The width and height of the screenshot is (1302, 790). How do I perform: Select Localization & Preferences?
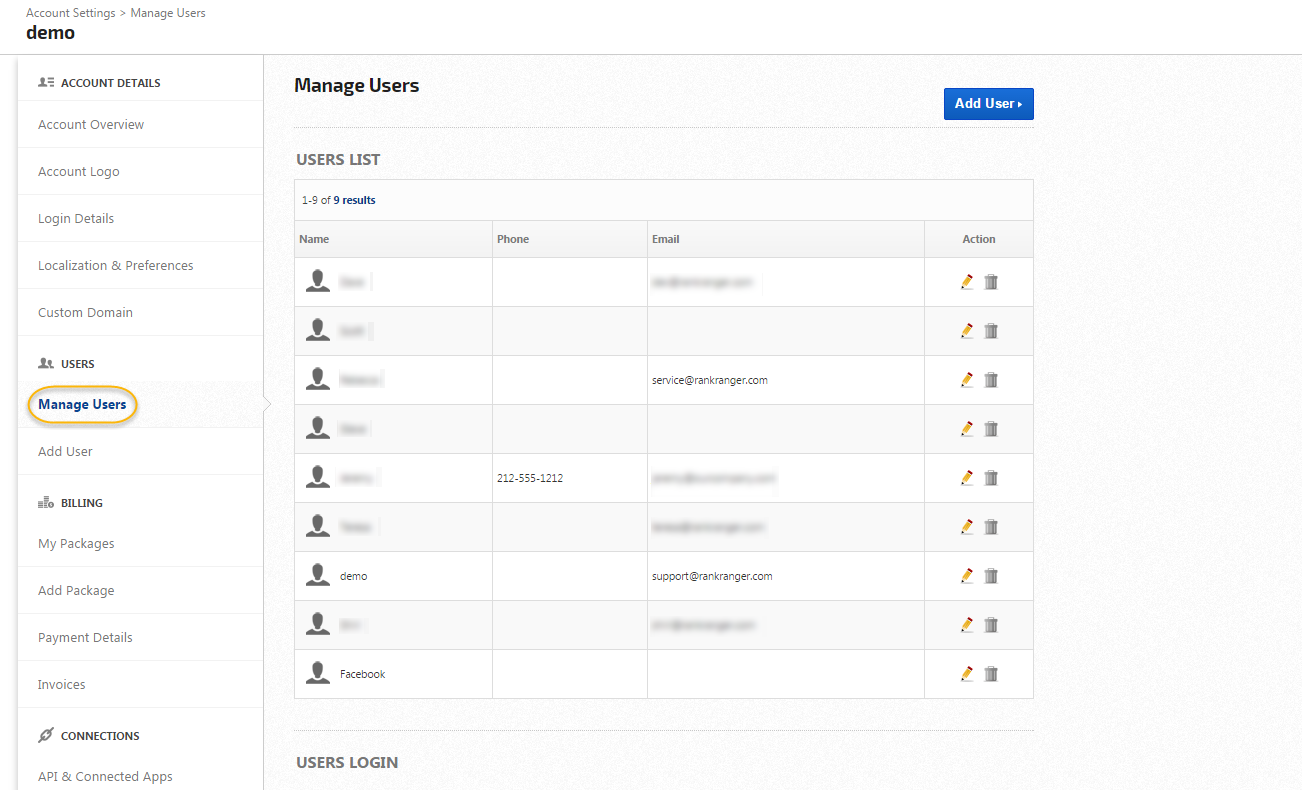(x=116, y=266)
